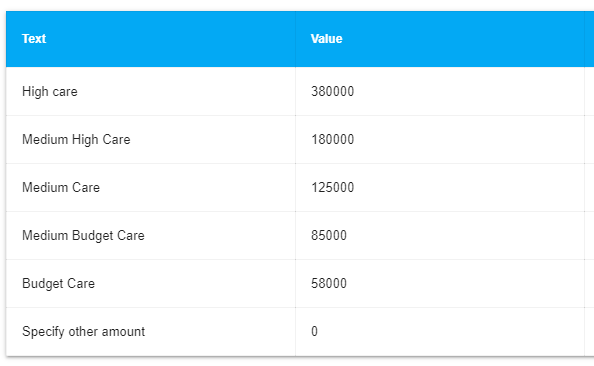Viewport: 594px width, 366px height.
Task: Select the Budget Care row label
Action: coord(58,284)
